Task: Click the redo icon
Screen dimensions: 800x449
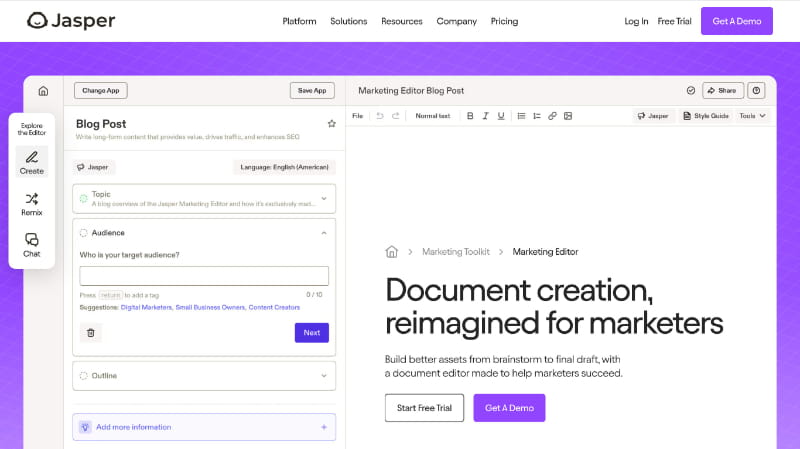Action: pos(395,116)
